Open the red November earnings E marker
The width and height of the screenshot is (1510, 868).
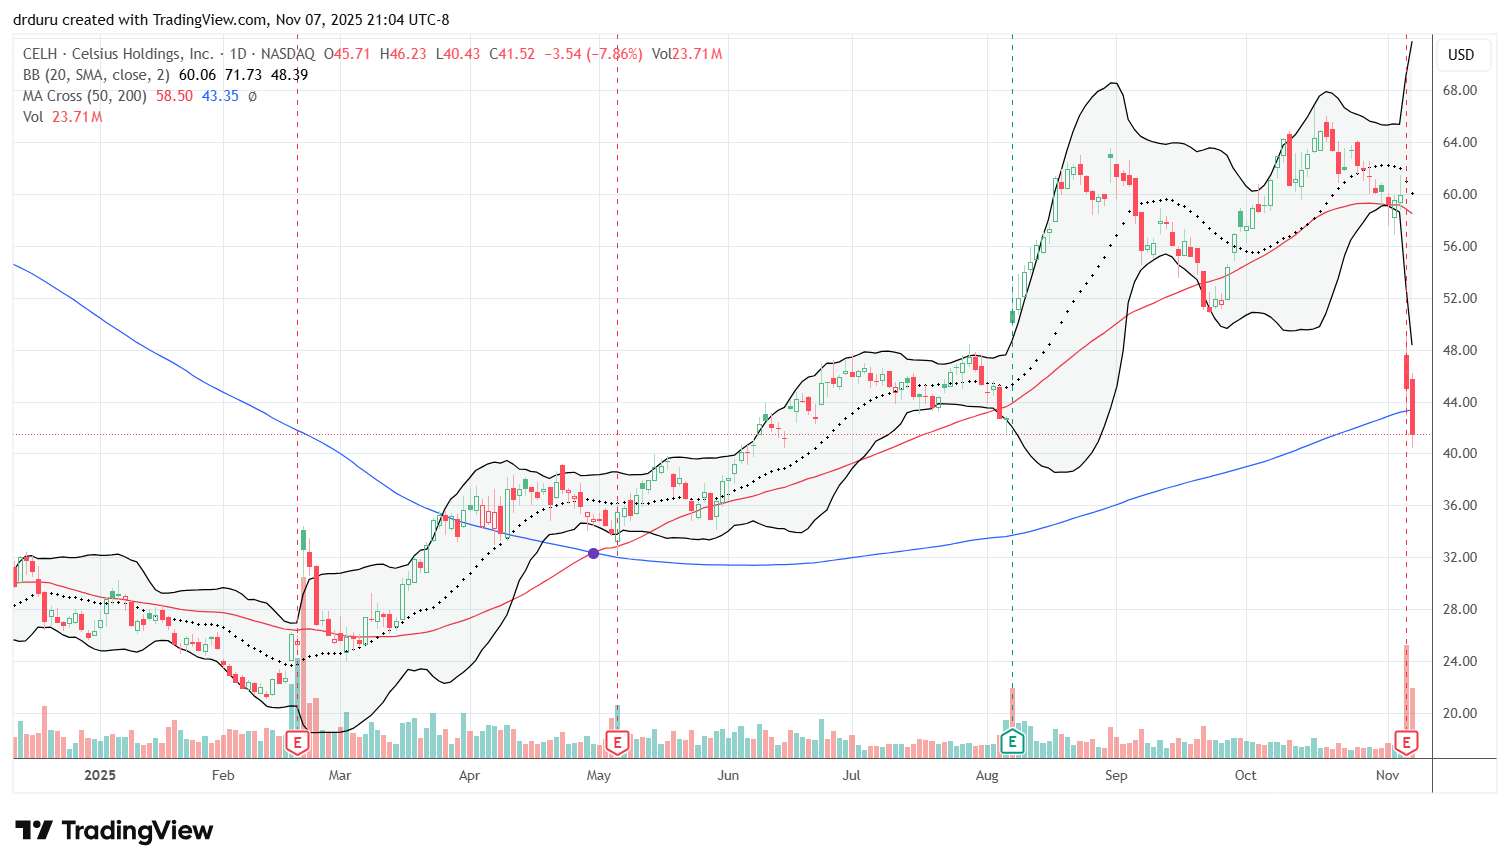point(1406,743)
